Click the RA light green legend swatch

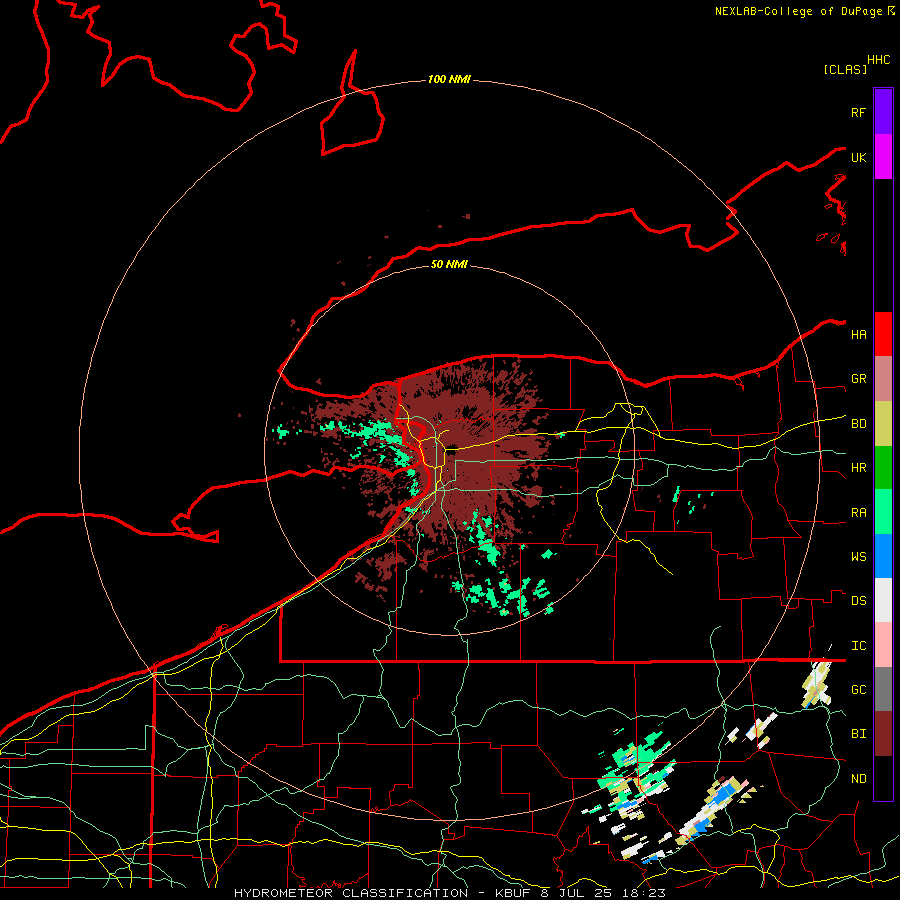coord(883,512)
